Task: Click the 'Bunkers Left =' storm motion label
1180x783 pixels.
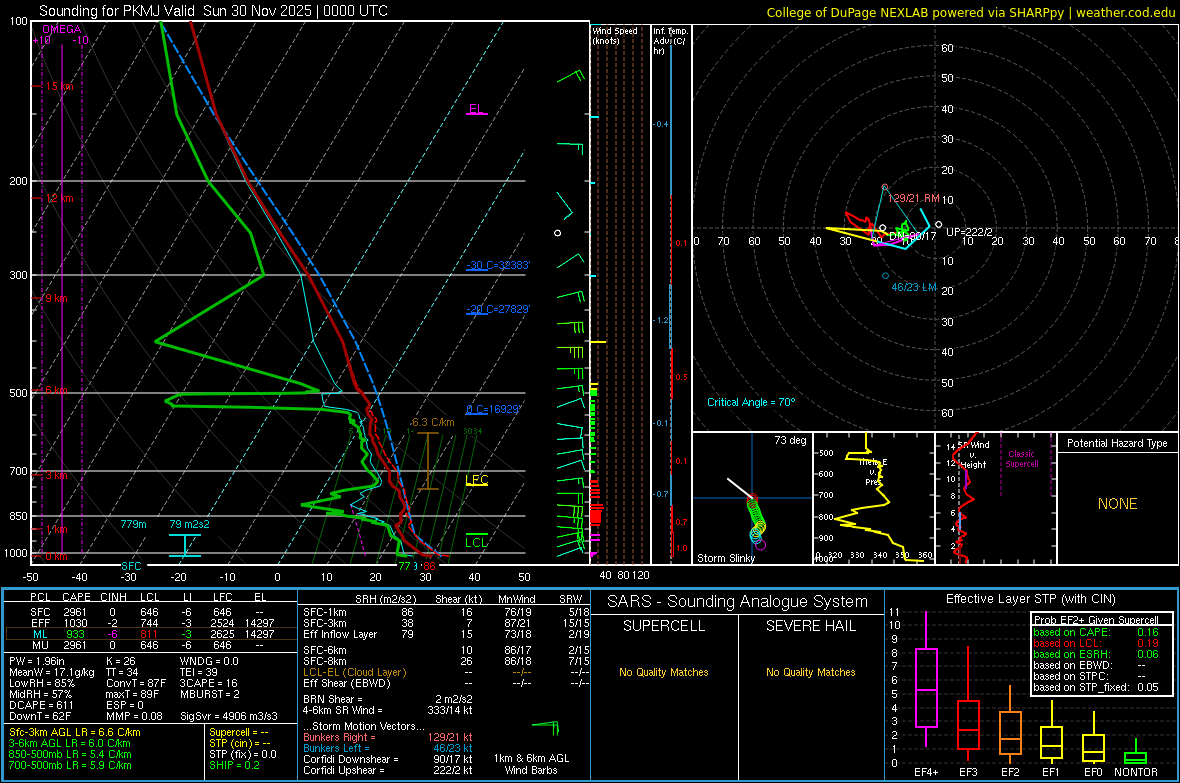Action: tap(336, 748)
